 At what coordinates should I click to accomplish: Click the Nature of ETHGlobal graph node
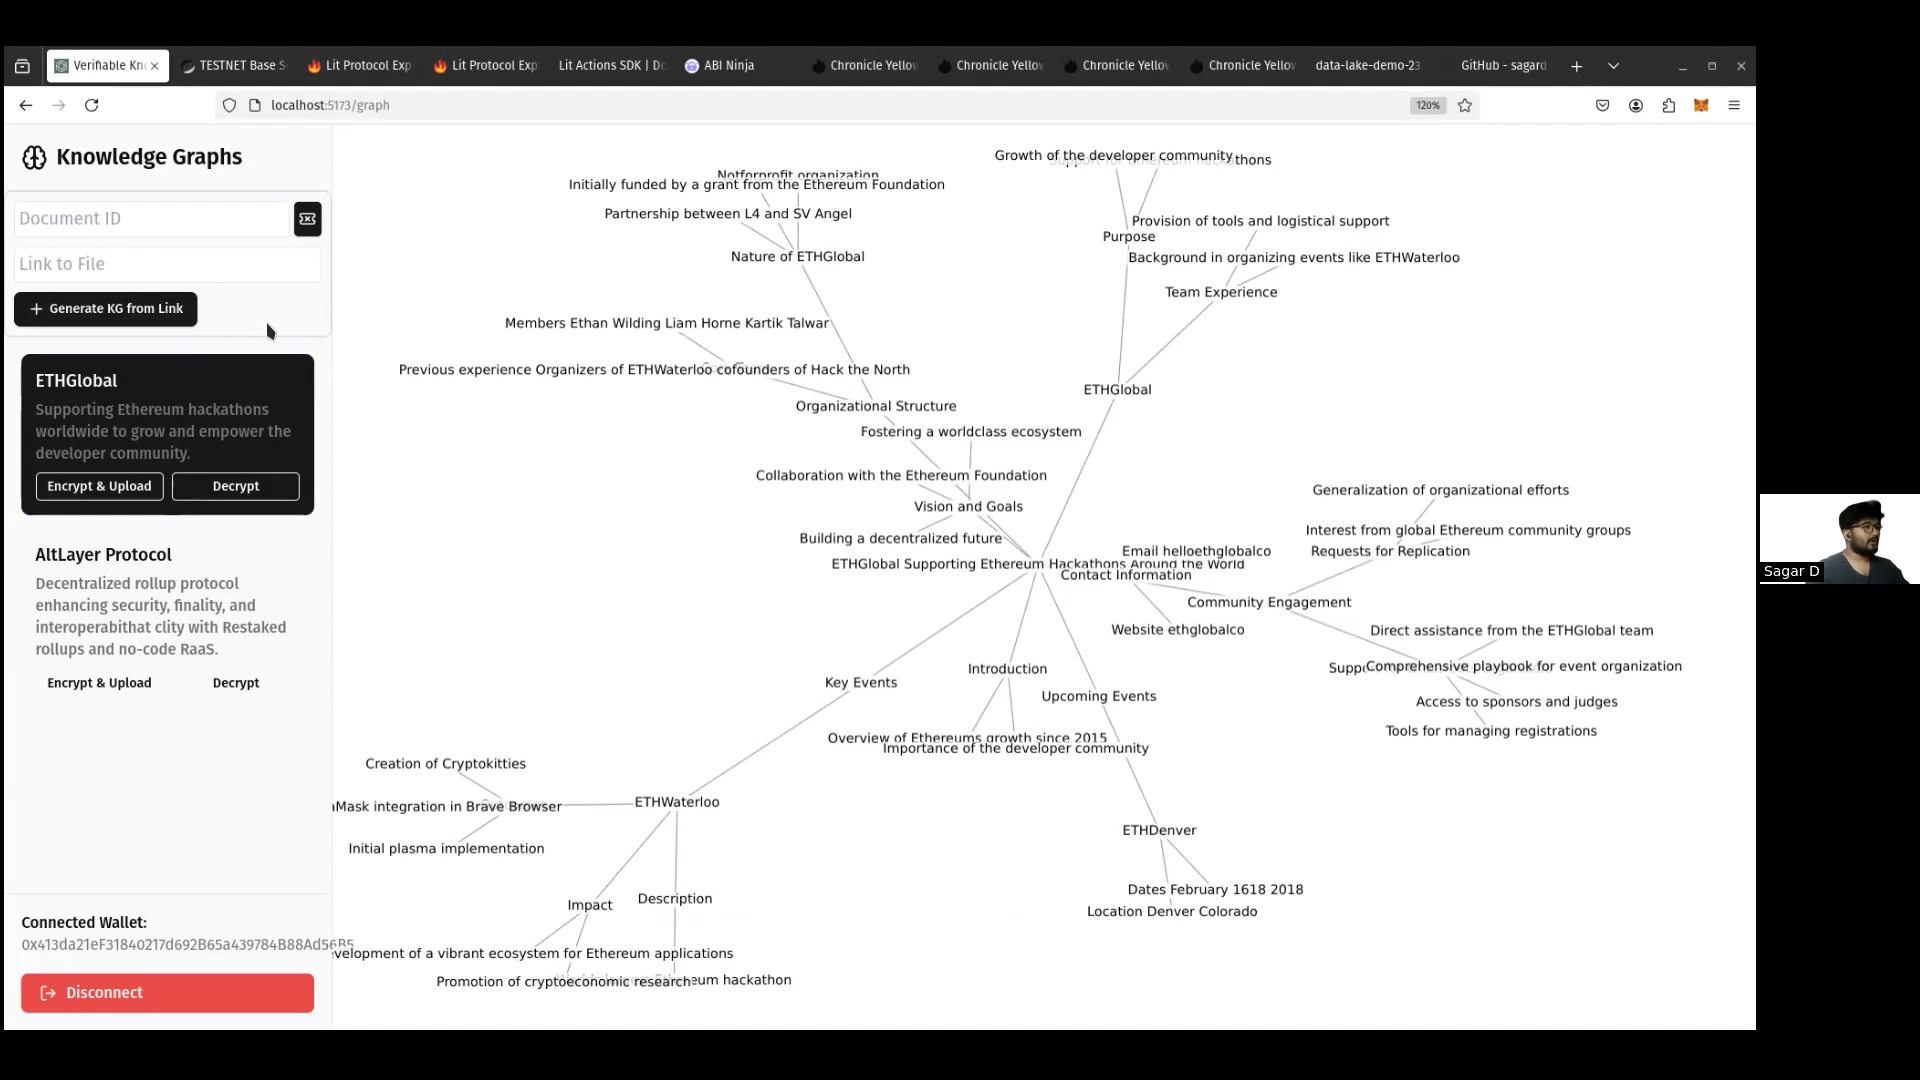pyautogui.click(x=798, y=257)
